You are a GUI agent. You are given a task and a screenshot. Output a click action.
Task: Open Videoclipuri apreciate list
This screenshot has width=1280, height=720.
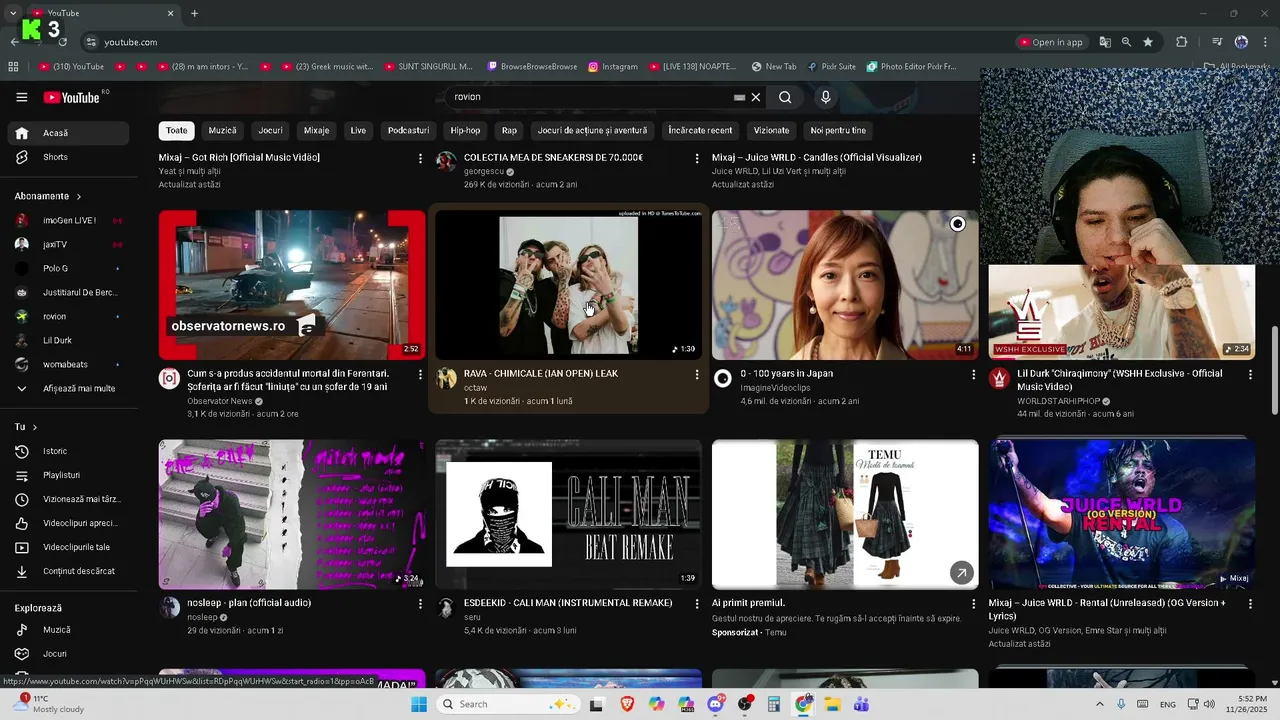[x=67, y=523]
